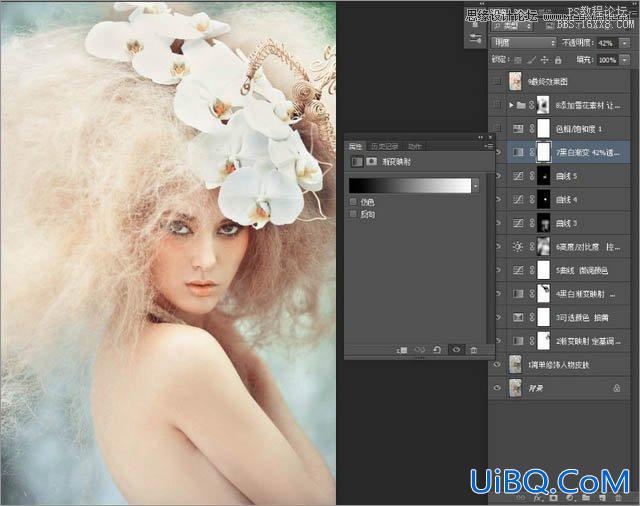Open the opacity slider dropdown arrow
The image size is (640, 506).
tap(624, 43)
